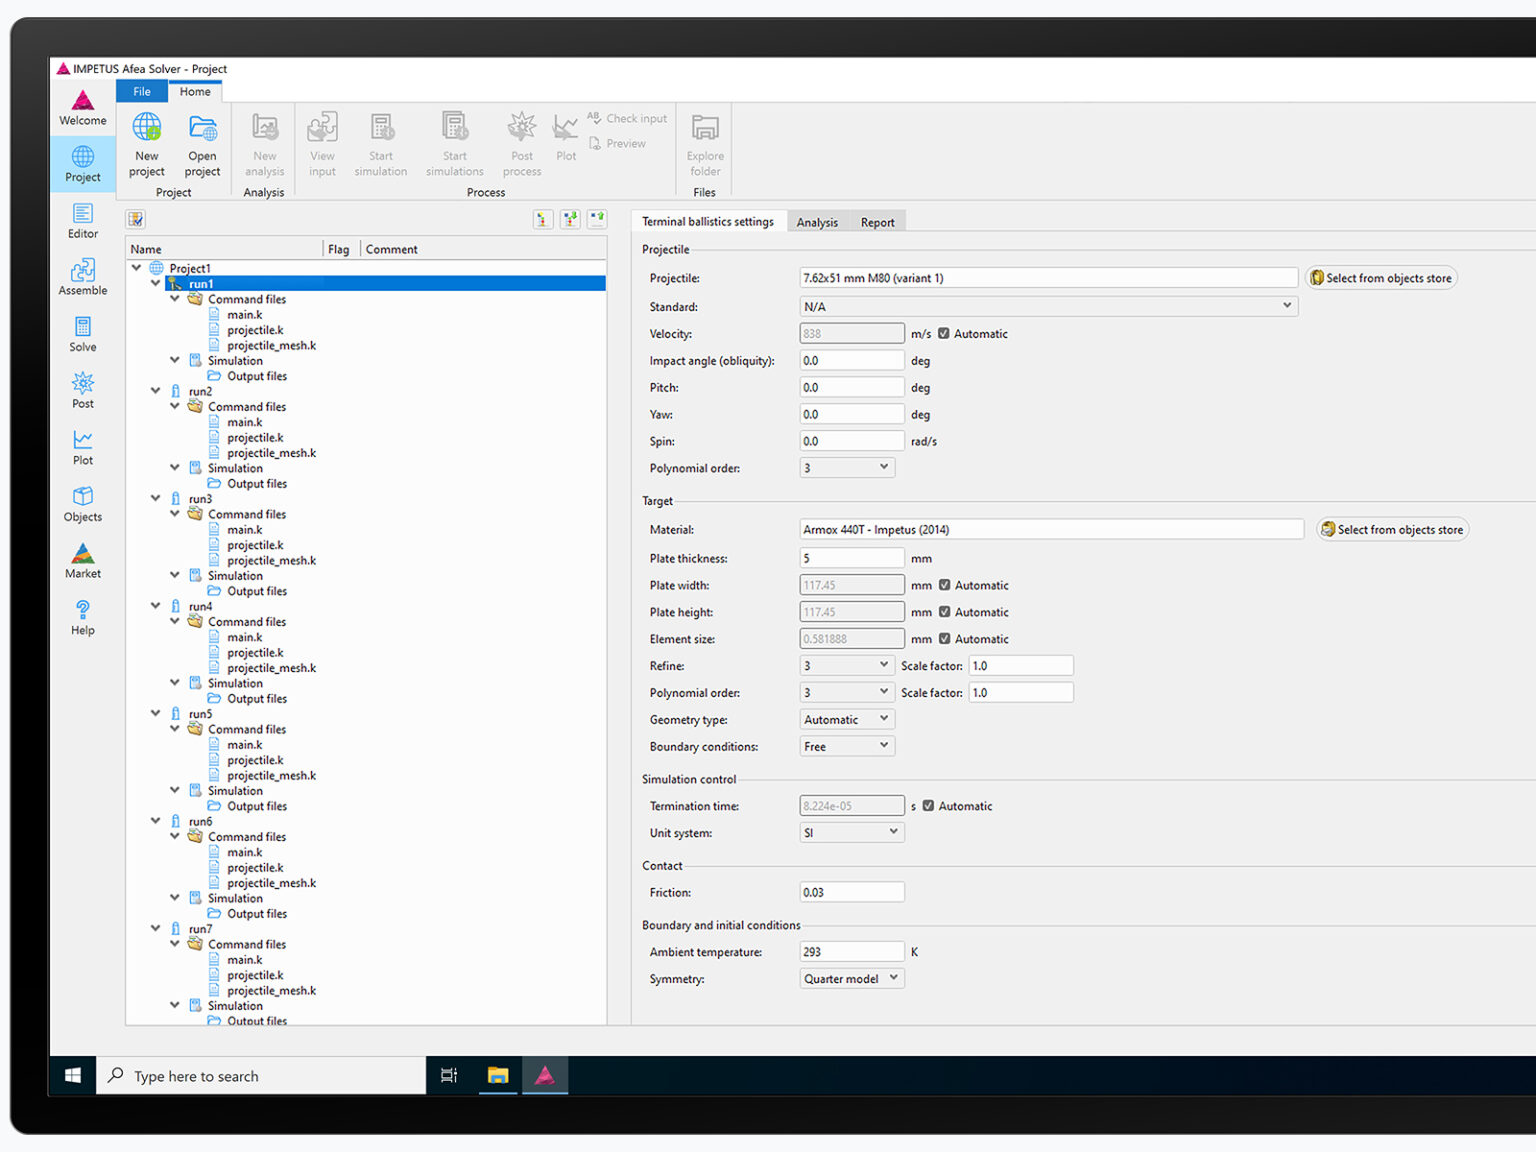Click the New project ribbon icon
Image resolution: width=1536 pixels, height=1152 pixels.
click(147, 145)
